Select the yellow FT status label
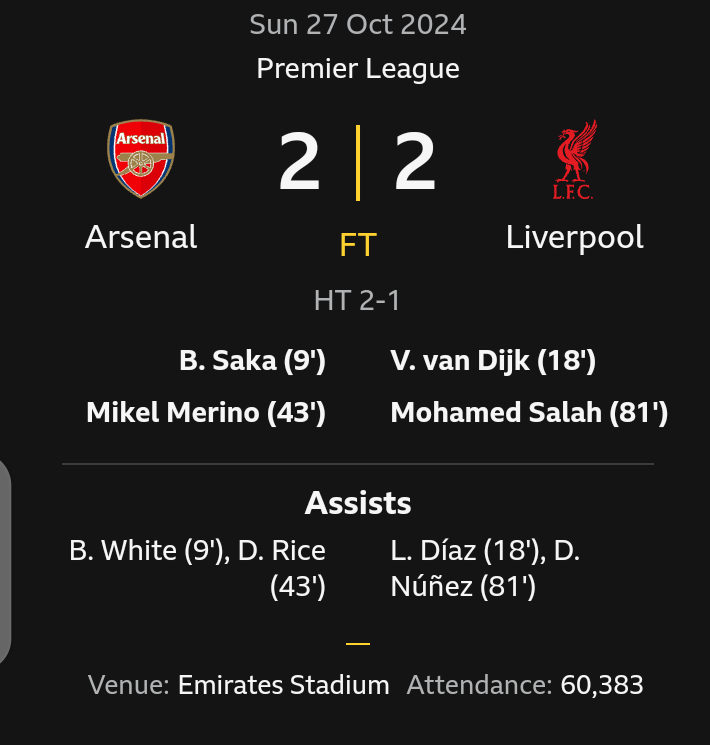Viewport: 710px width, 745px height. [x=358, y=245]
